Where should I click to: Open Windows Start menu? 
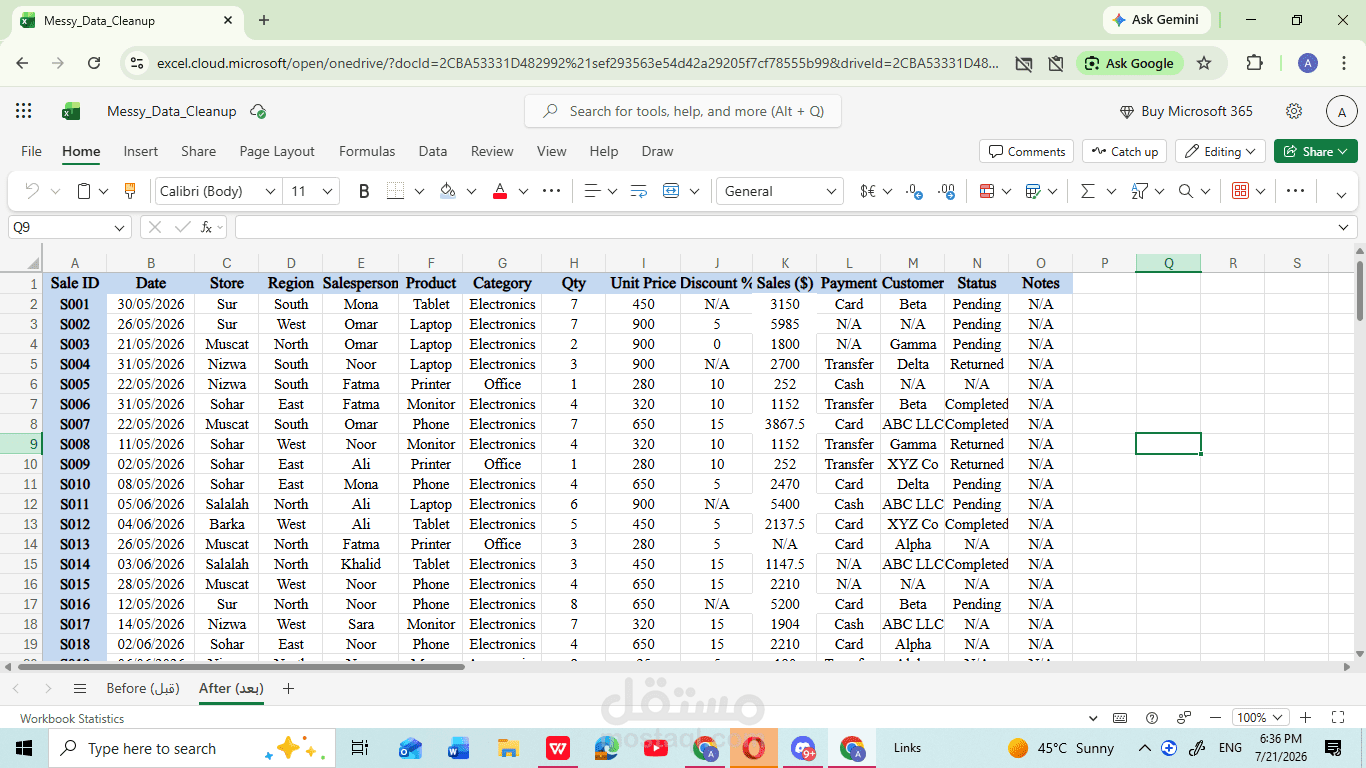24,748
